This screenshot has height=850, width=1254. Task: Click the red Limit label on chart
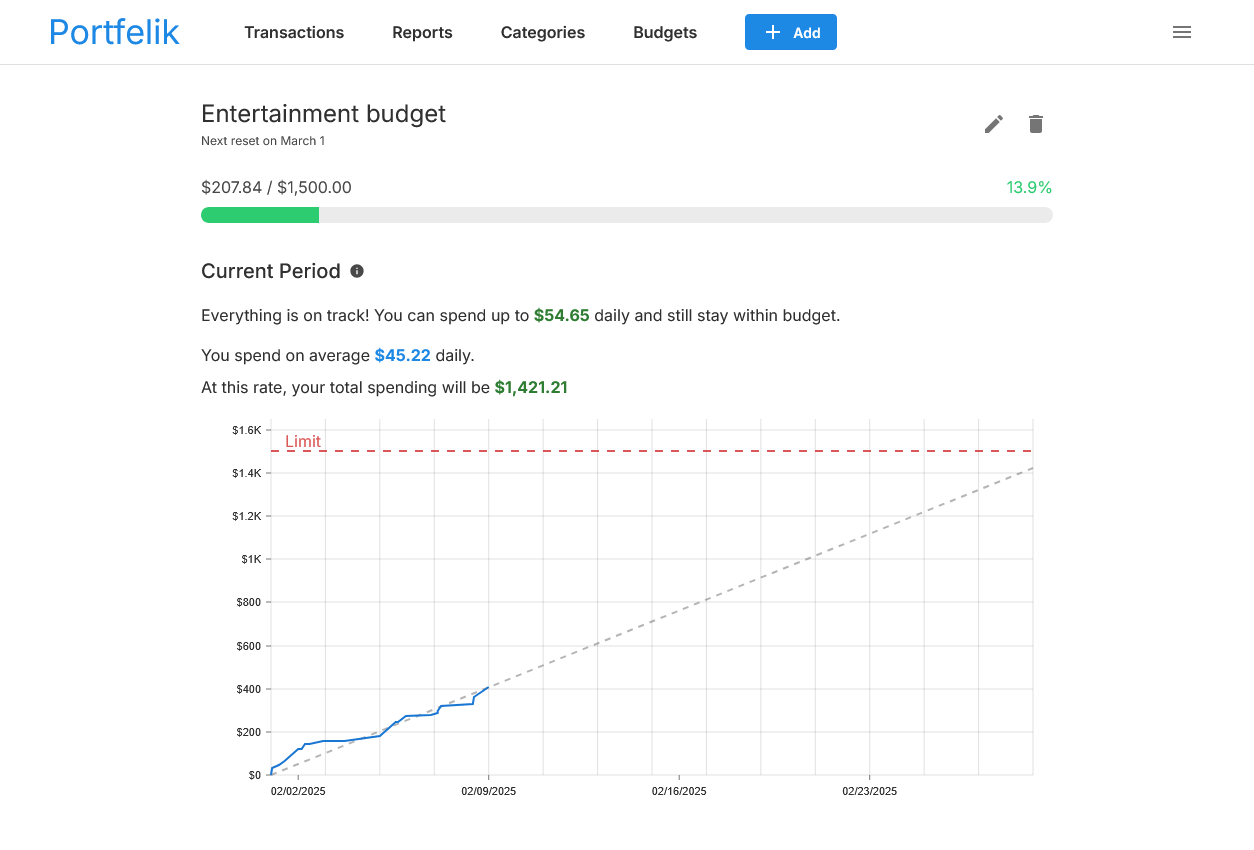[x=303, y=441]
